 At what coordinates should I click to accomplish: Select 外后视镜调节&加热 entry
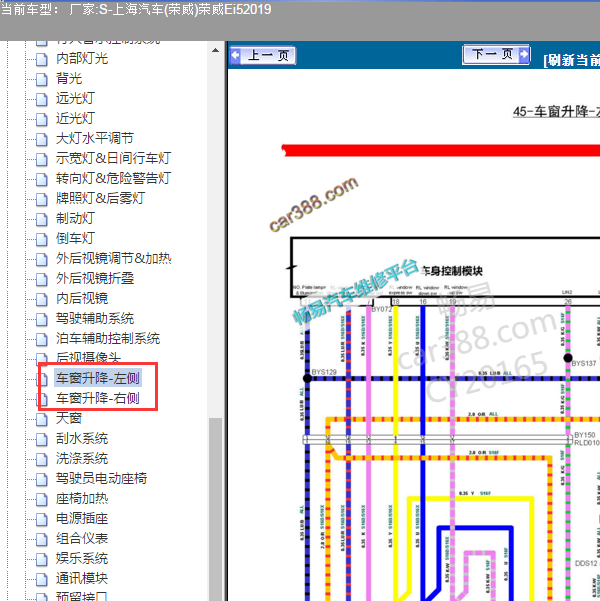113,258
